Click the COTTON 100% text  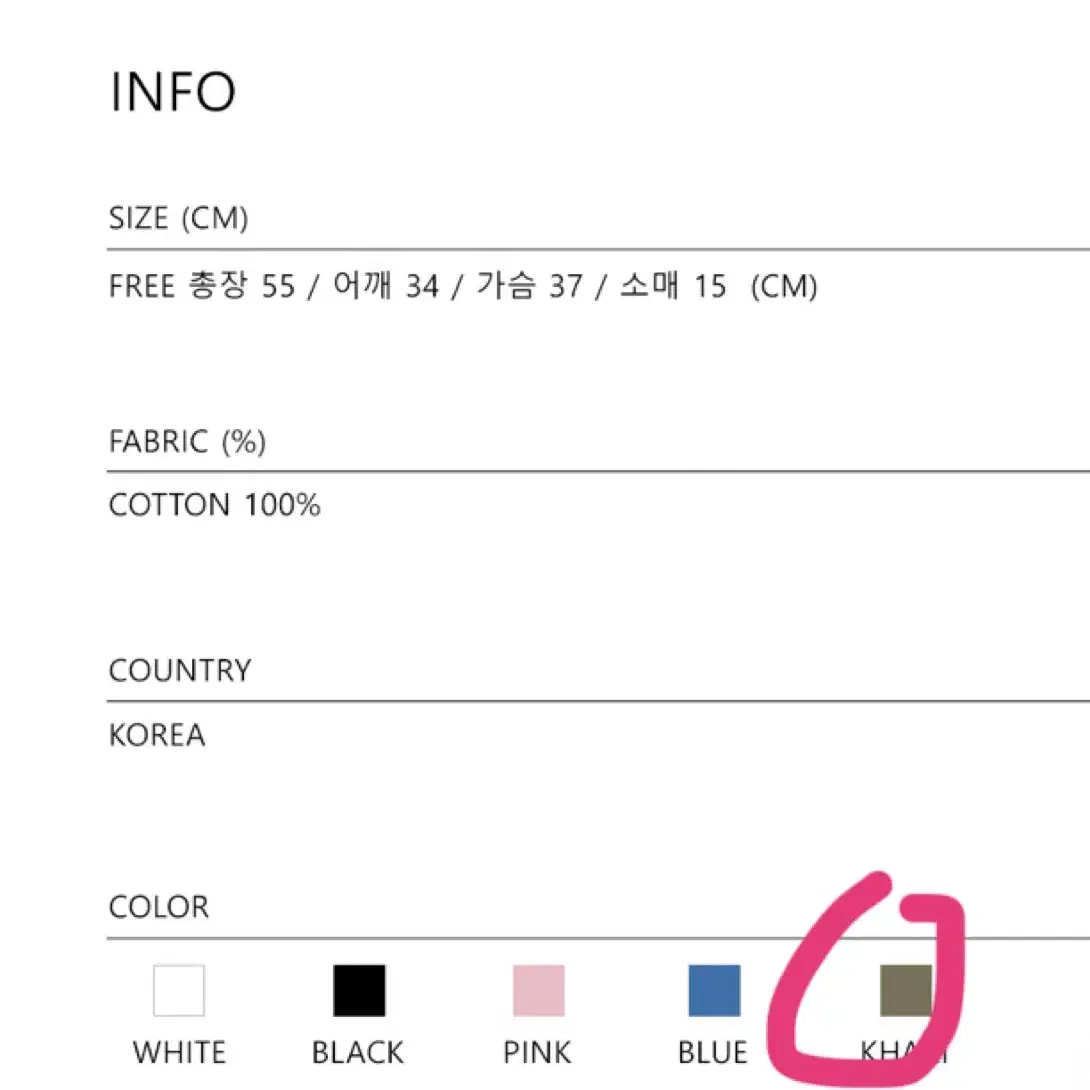[215, 505]
